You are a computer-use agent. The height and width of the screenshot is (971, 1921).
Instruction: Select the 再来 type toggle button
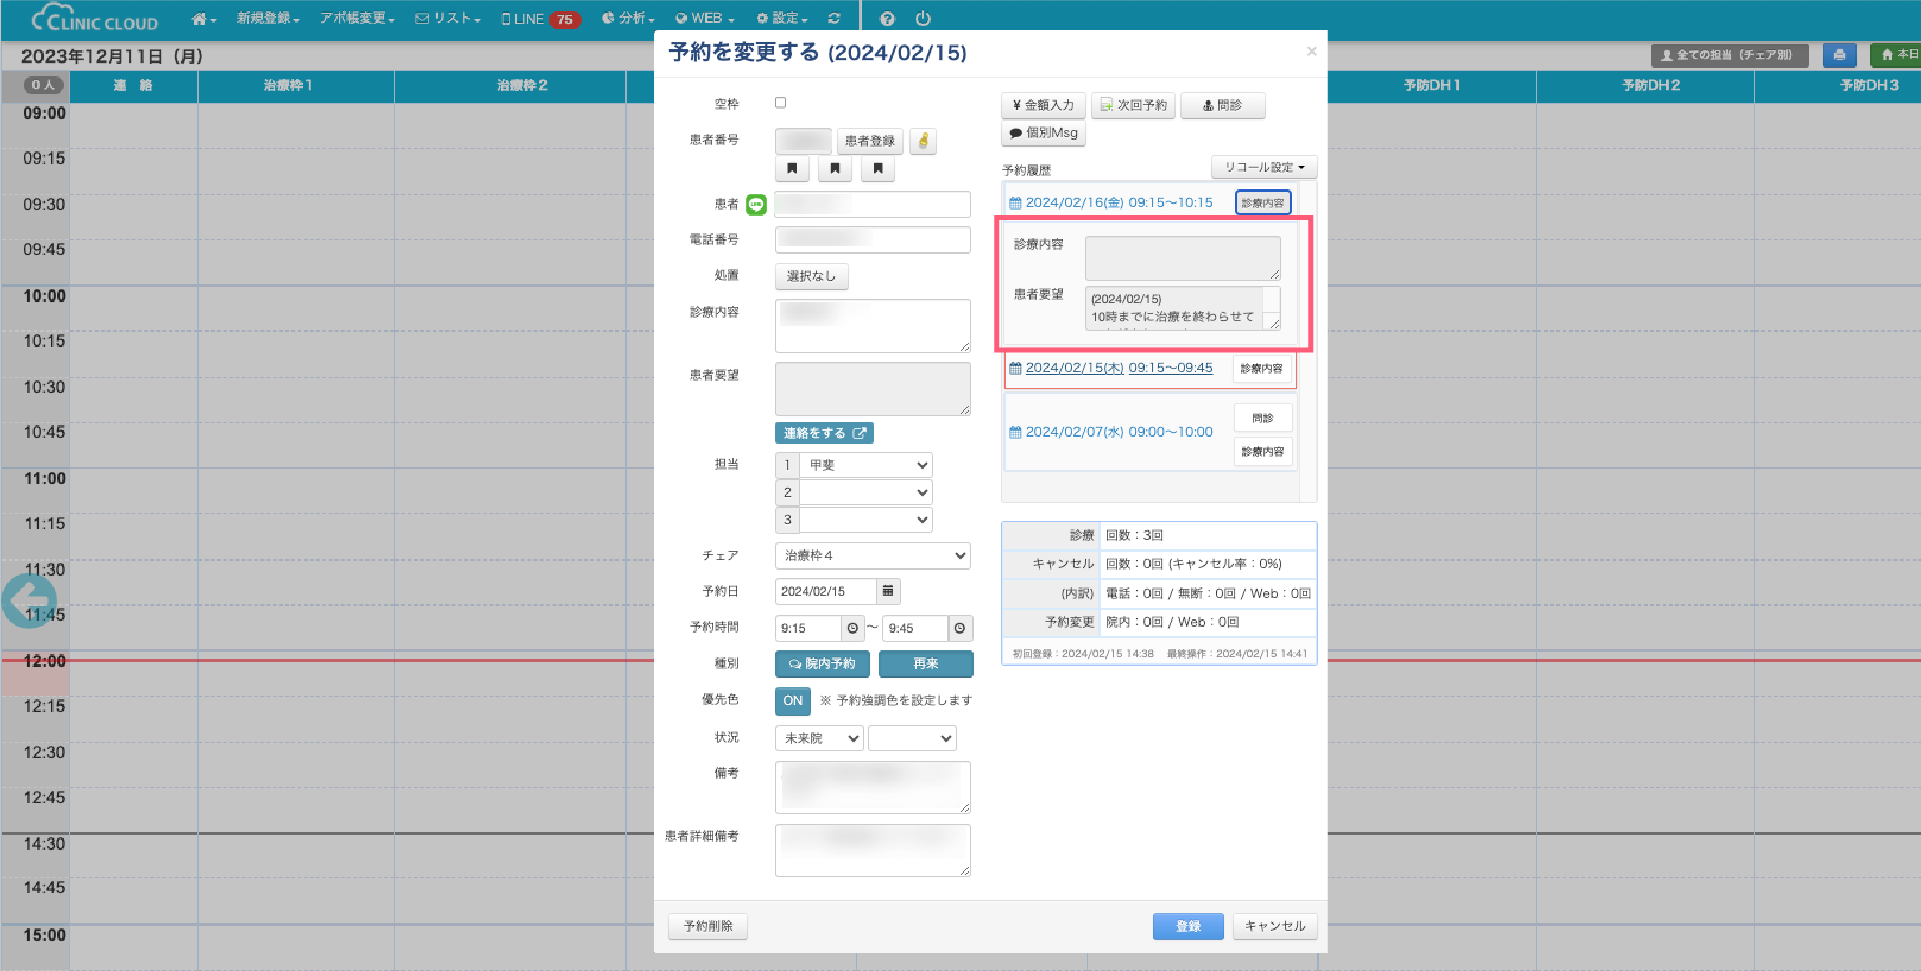(x=925, y=664)
